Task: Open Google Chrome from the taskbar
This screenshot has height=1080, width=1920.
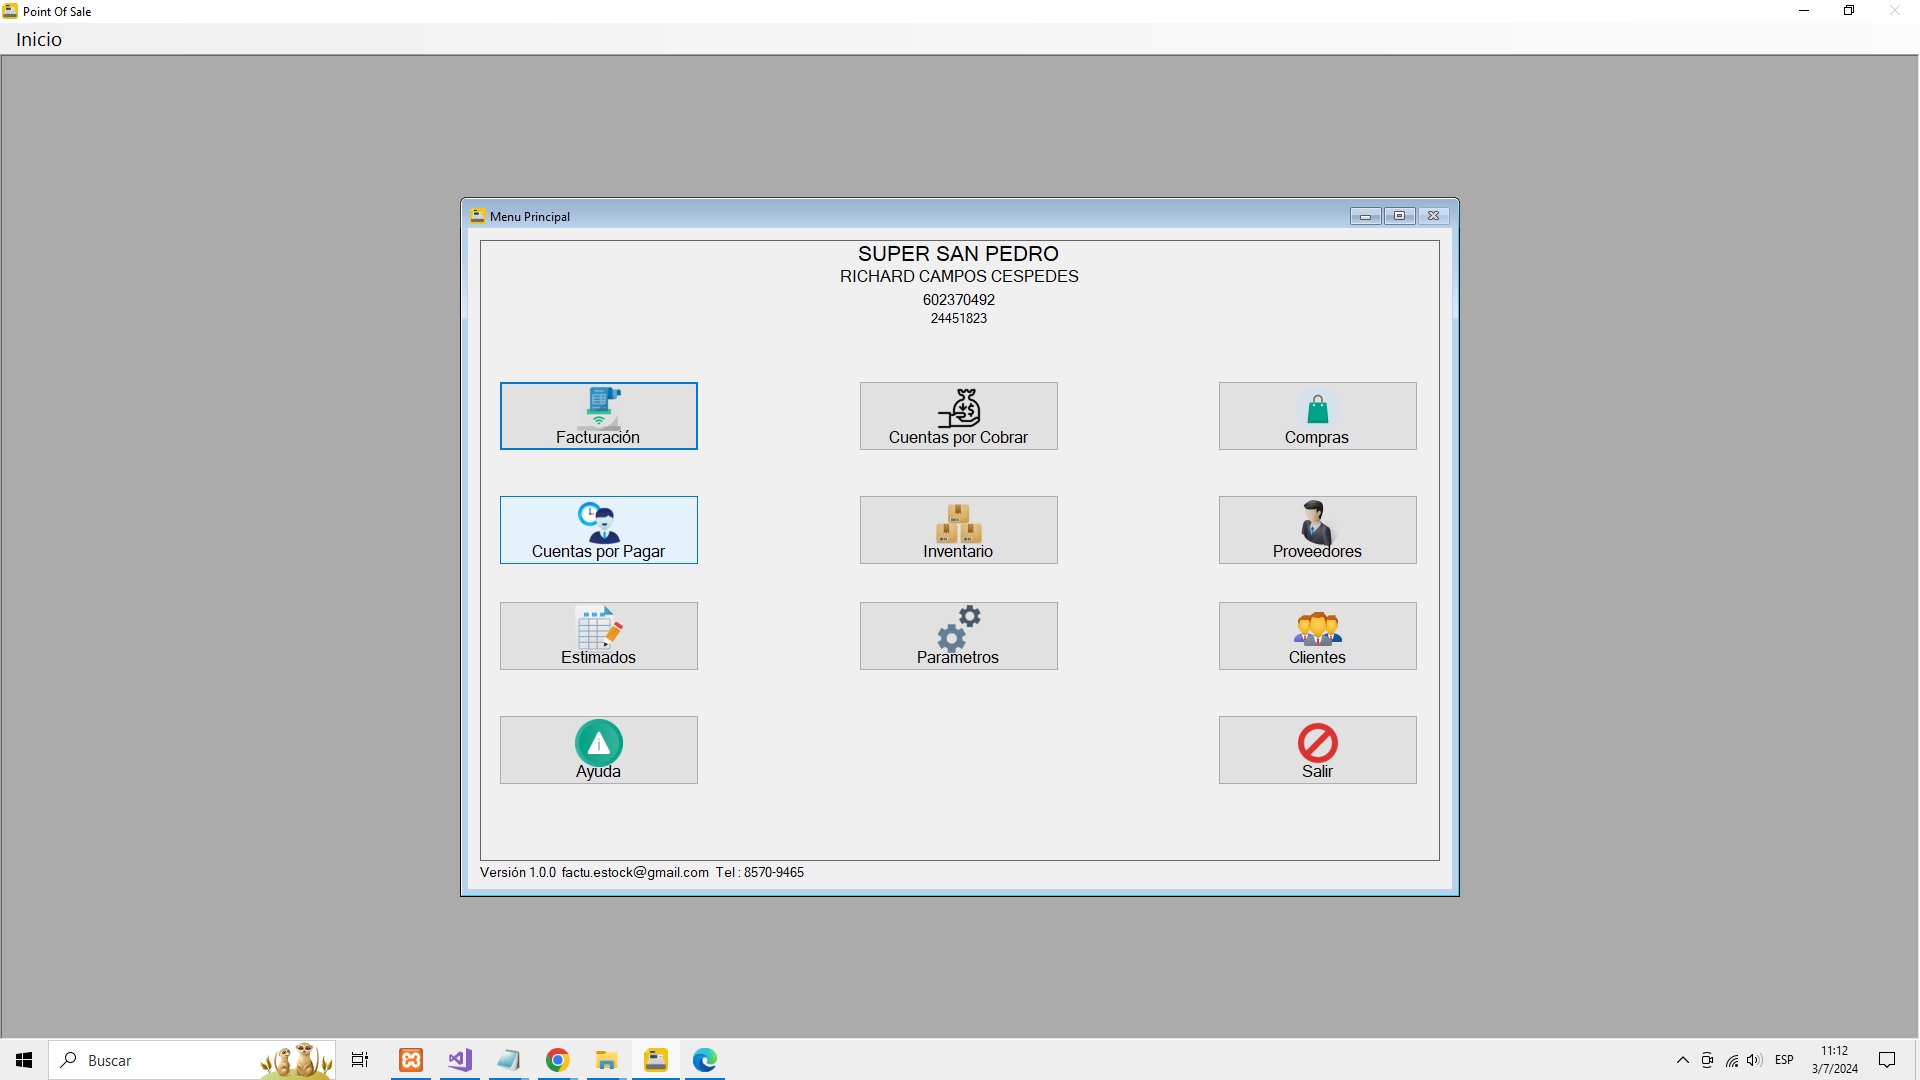Action: tap(558, 1060)
